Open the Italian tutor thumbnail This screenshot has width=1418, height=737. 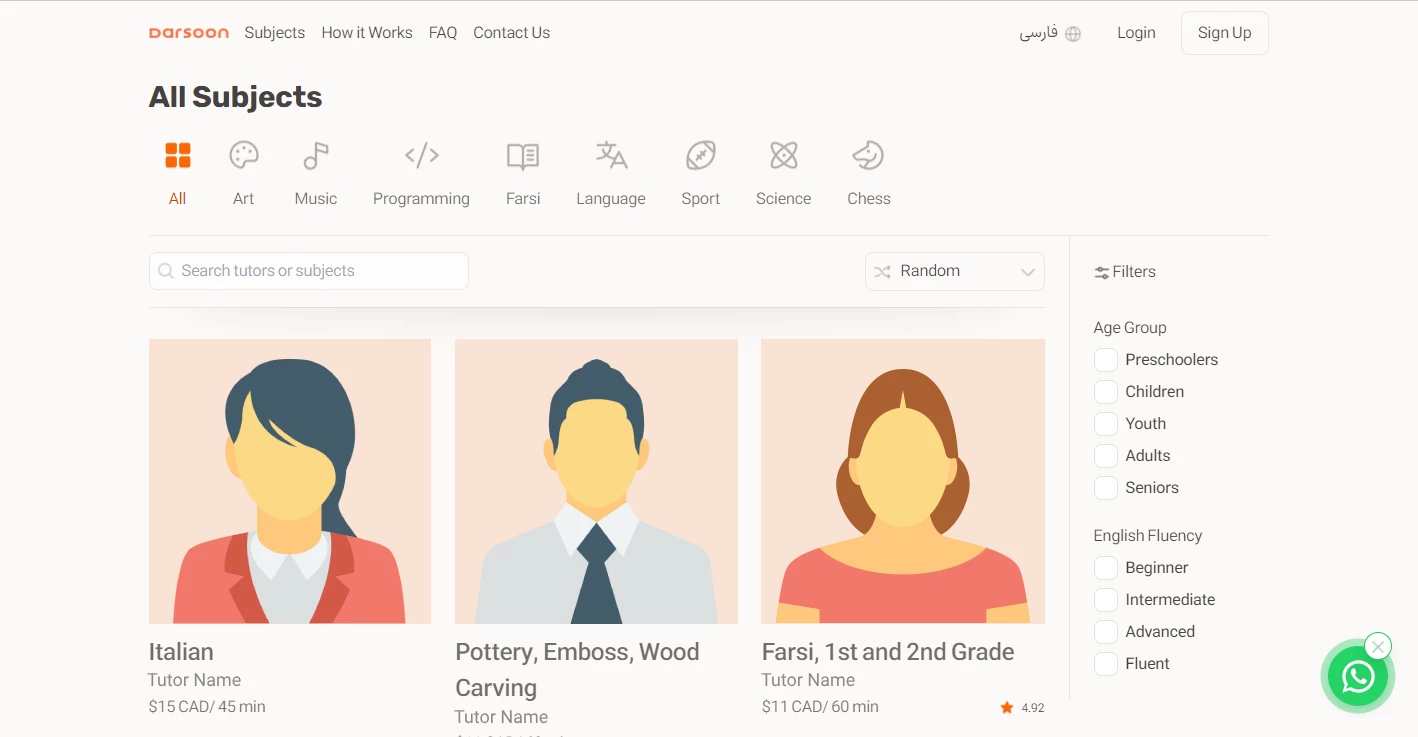coord(290,481)
